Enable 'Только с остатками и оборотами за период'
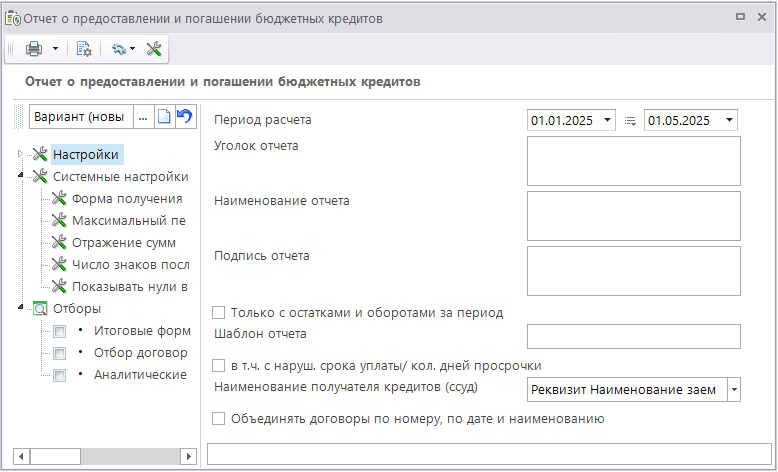 [219, 312]
